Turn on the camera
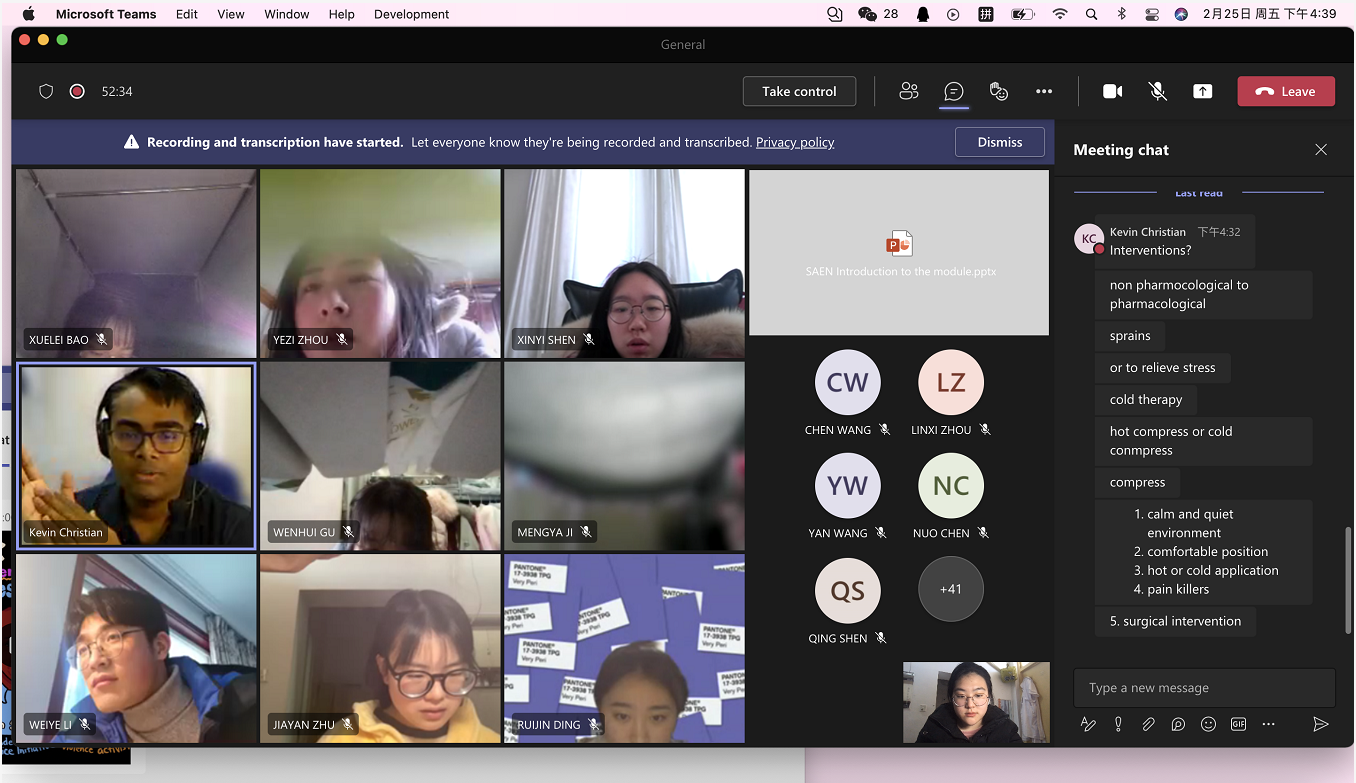 pyautogui.click(x=1112, y=91)
